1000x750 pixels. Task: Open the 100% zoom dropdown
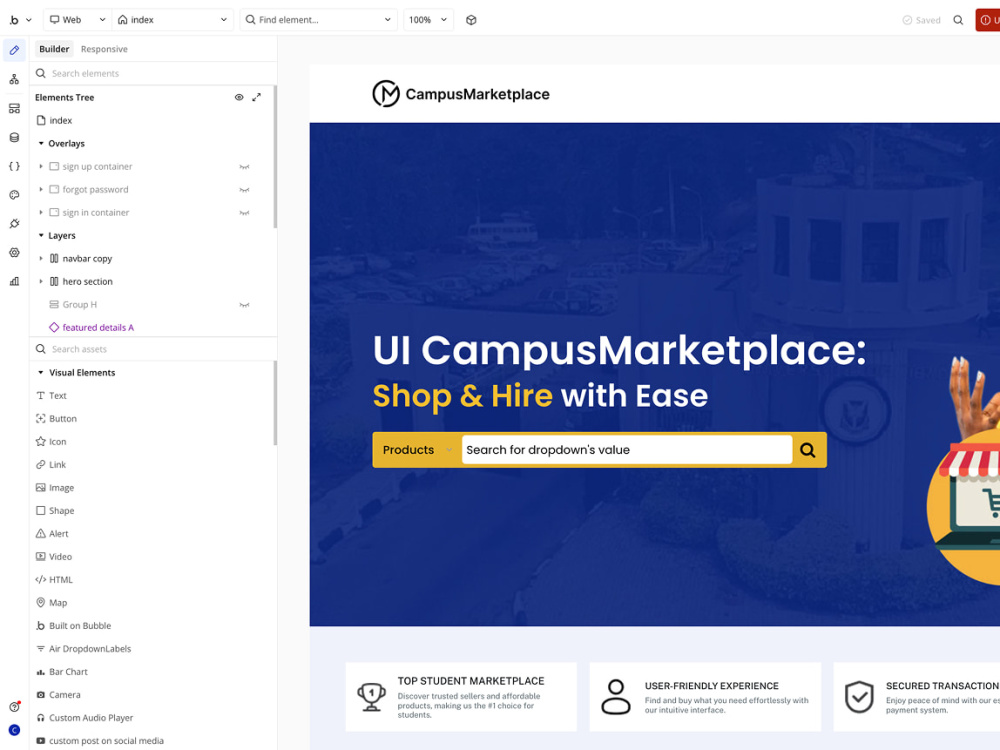tap(428, 20)
